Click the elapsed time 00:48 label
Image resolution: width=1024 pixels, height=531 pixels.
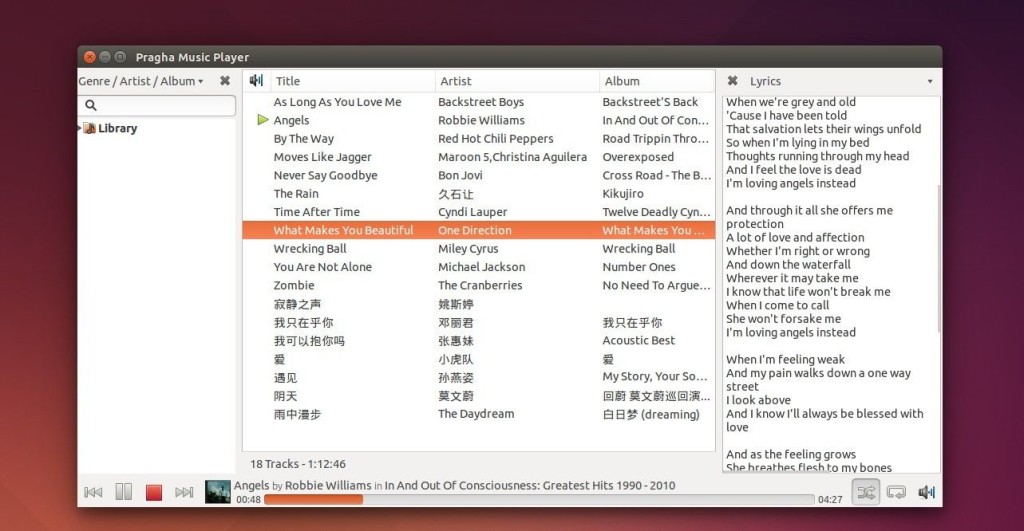point(248,500)
